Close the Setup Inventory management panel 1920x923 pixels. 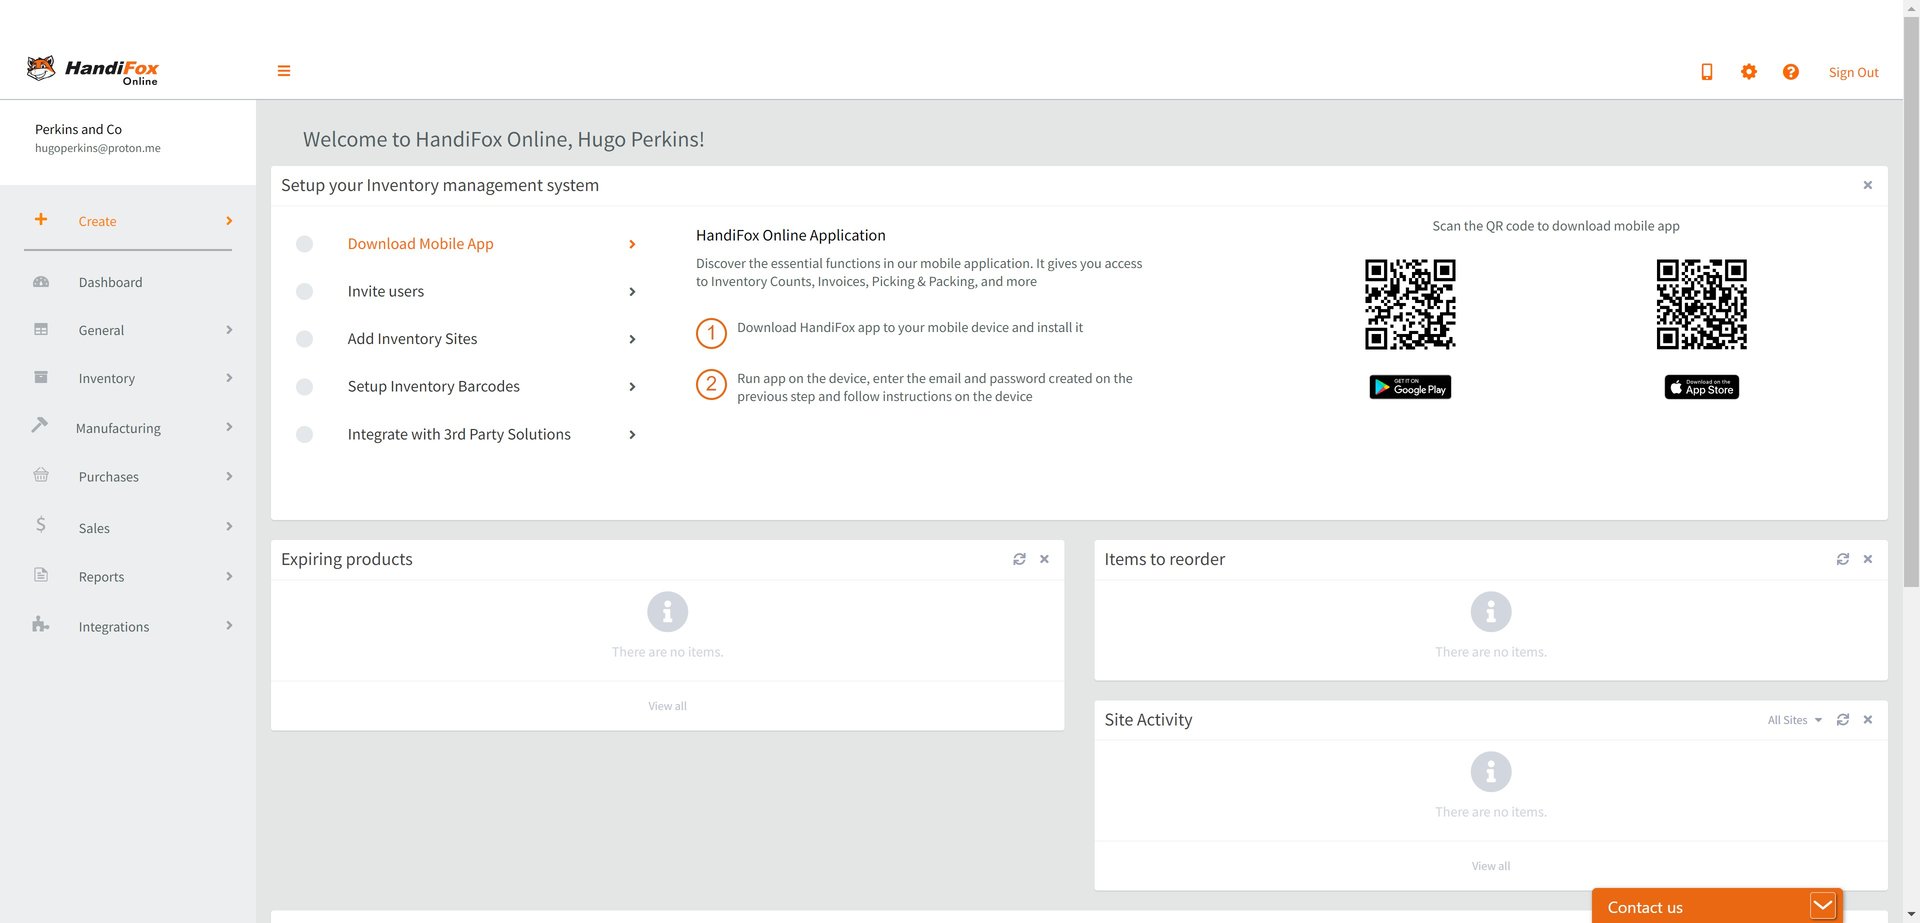coord(1868,185)
